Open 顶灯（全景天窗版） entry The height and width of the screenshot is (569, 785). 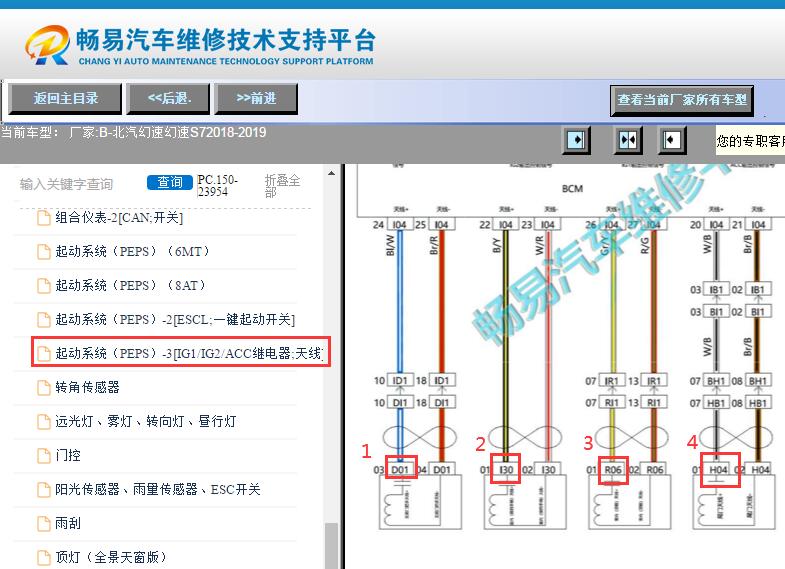point(111,557)
